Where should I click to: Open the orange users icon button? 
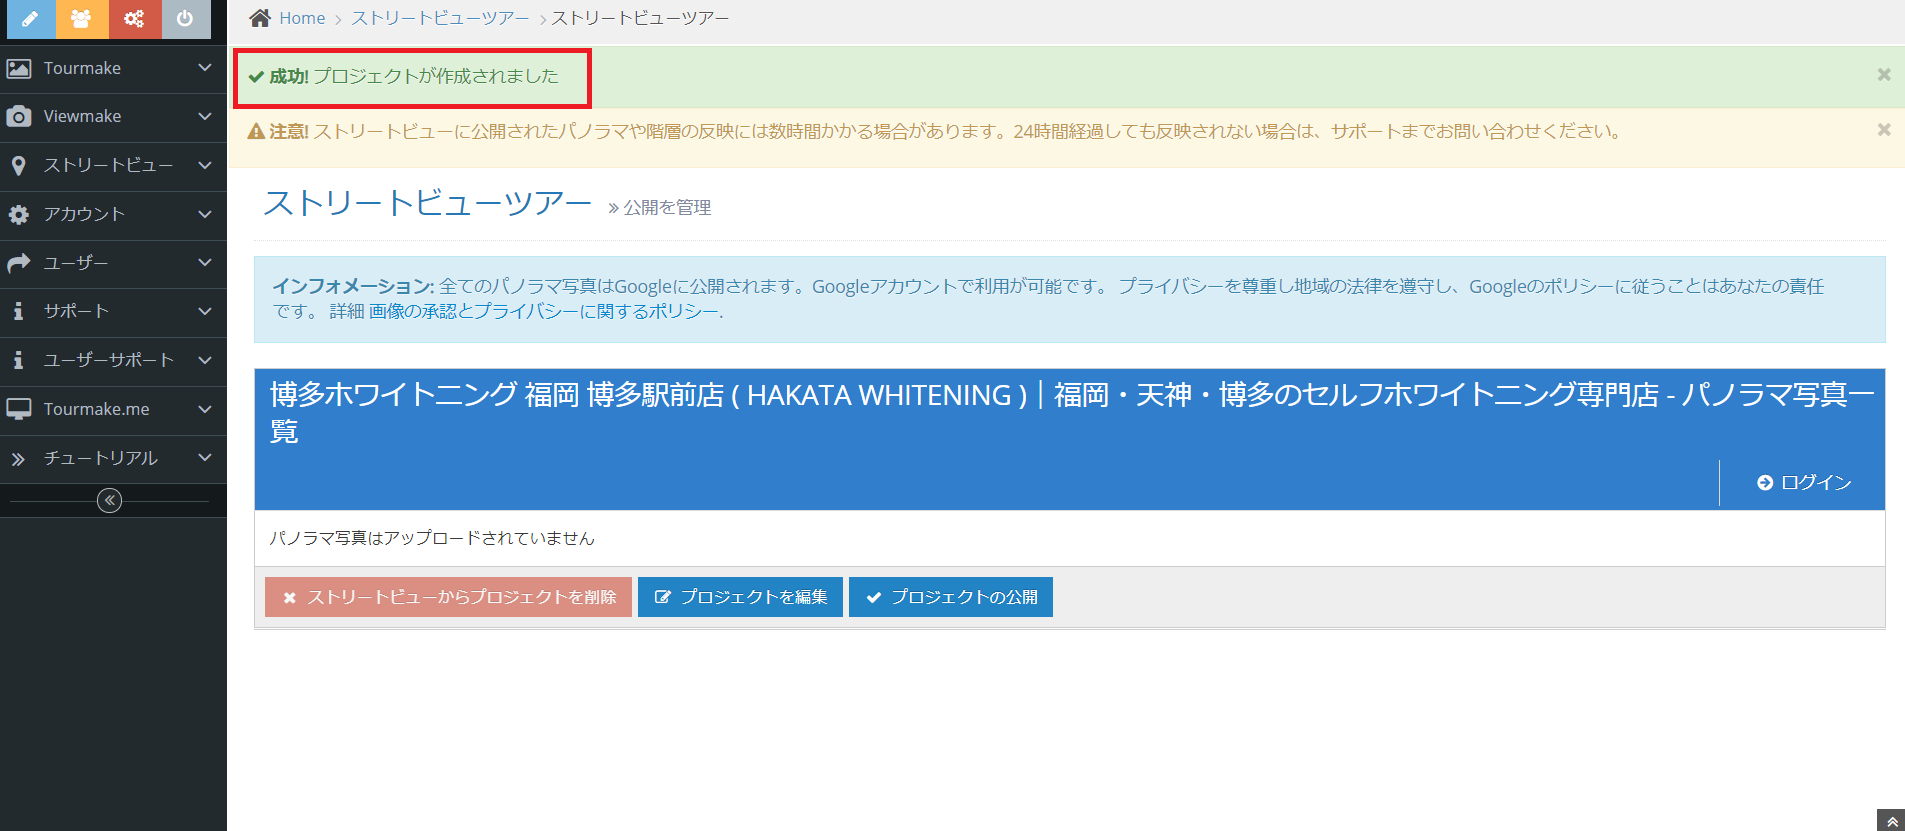[82, 19]
